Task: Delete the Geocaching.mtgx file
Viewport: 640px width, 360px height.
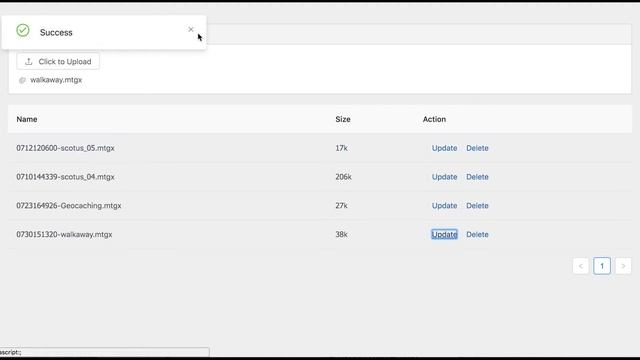Action: tap(477, 206)
